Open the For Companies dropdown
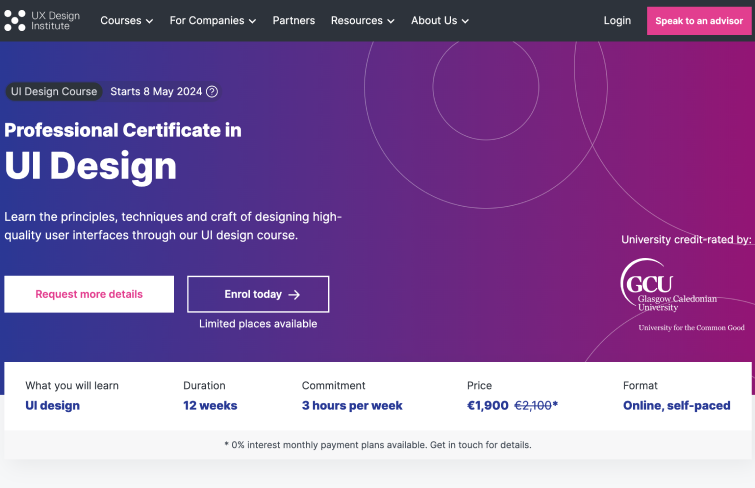755x488 pixels. pyautogui.click(x=212, y=21)
